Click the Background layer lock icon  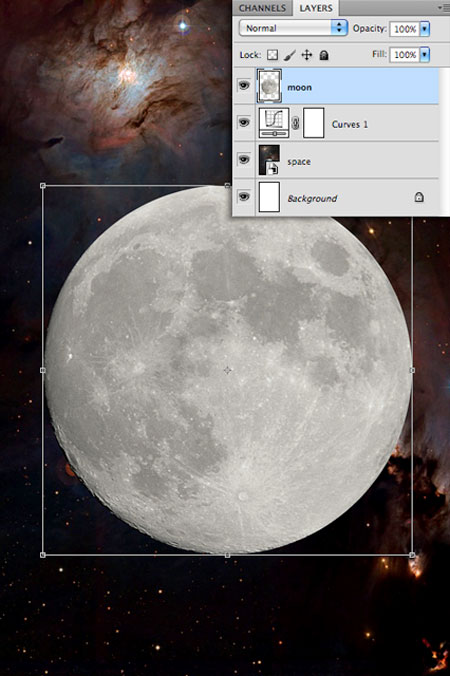coord(419,197)
